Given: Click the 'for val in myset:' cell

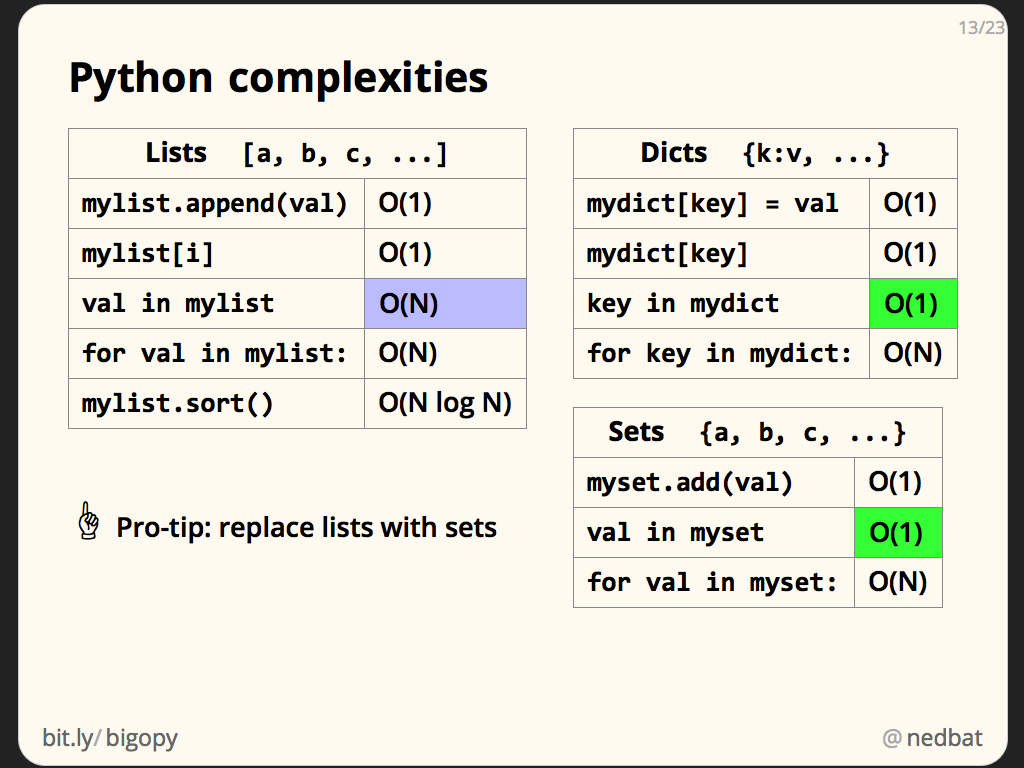Looking at the screenshot, I should point(713,583).
